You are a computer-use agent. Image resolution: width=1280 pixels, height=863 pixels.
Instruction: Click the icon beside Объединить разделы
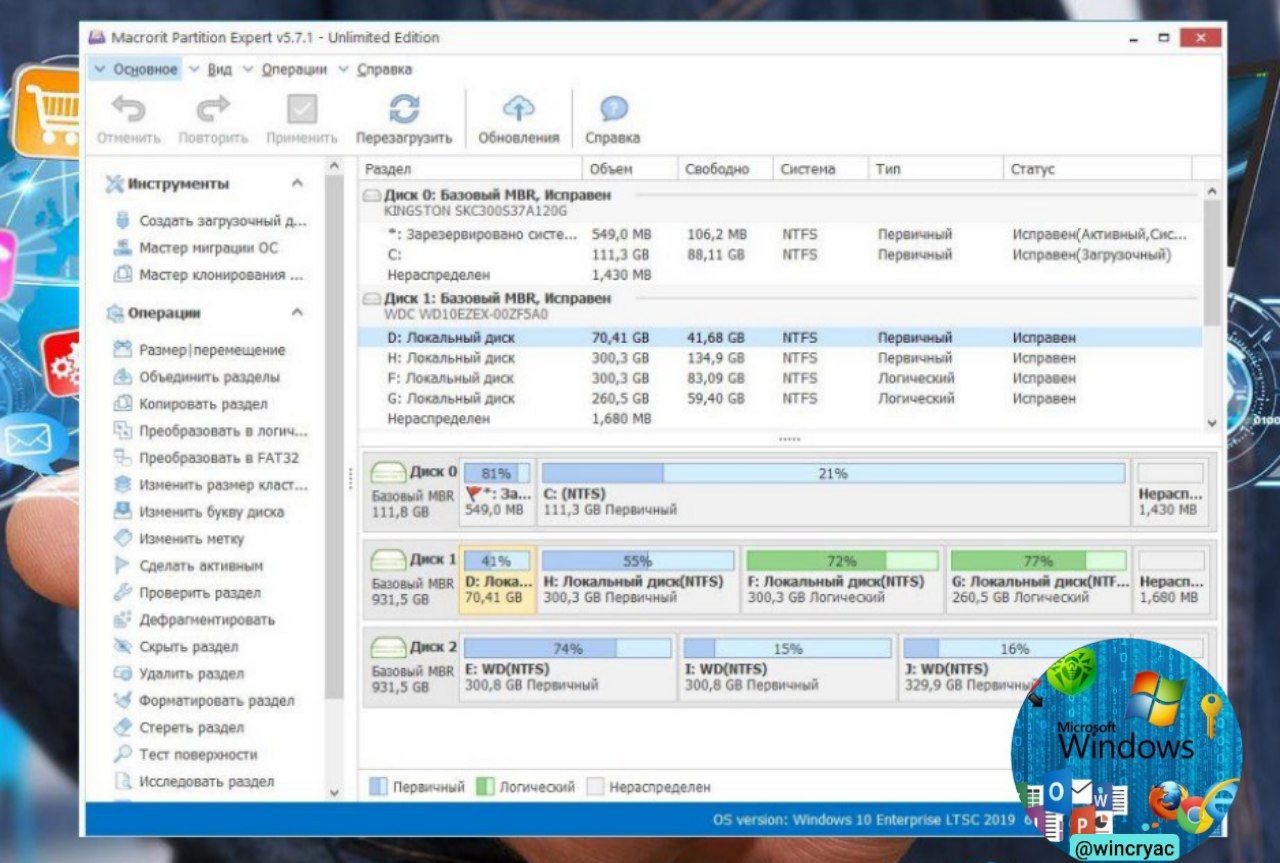click(123, 377)
